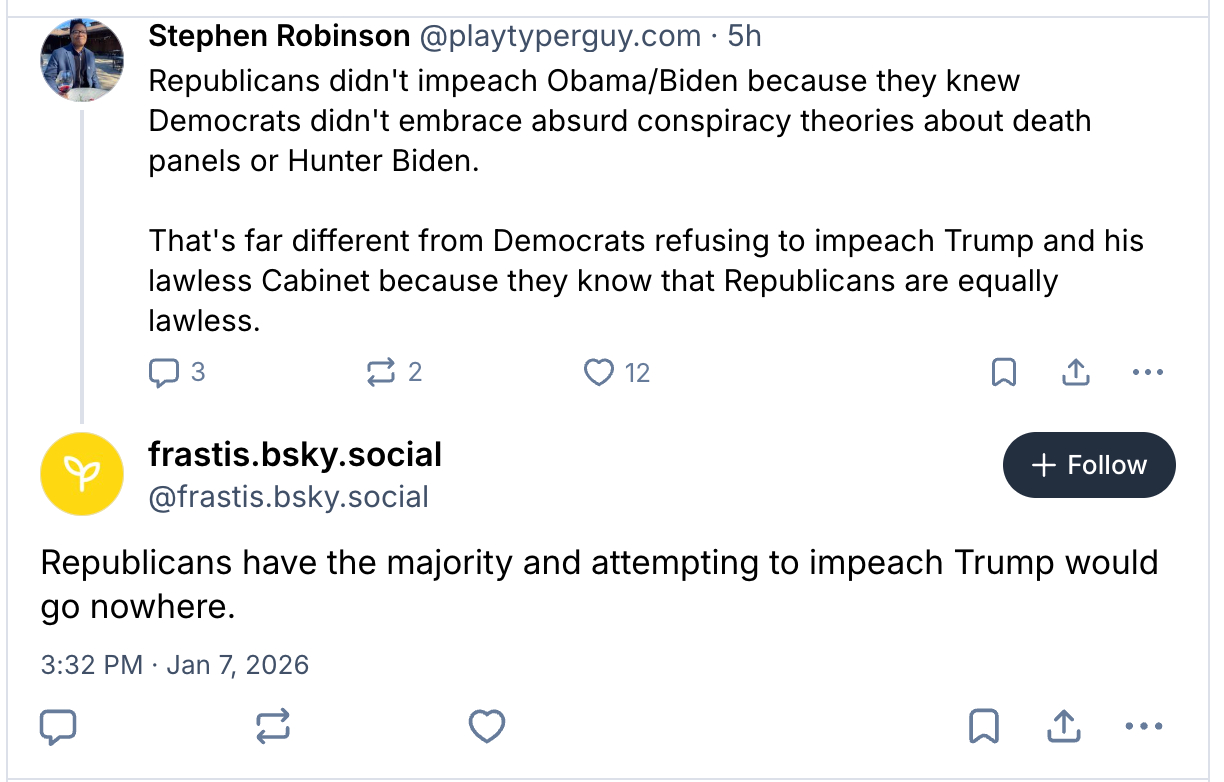Share Stephen Robinson's post
Viewport: 1224px width, 782px height.
pos(1074,373)
